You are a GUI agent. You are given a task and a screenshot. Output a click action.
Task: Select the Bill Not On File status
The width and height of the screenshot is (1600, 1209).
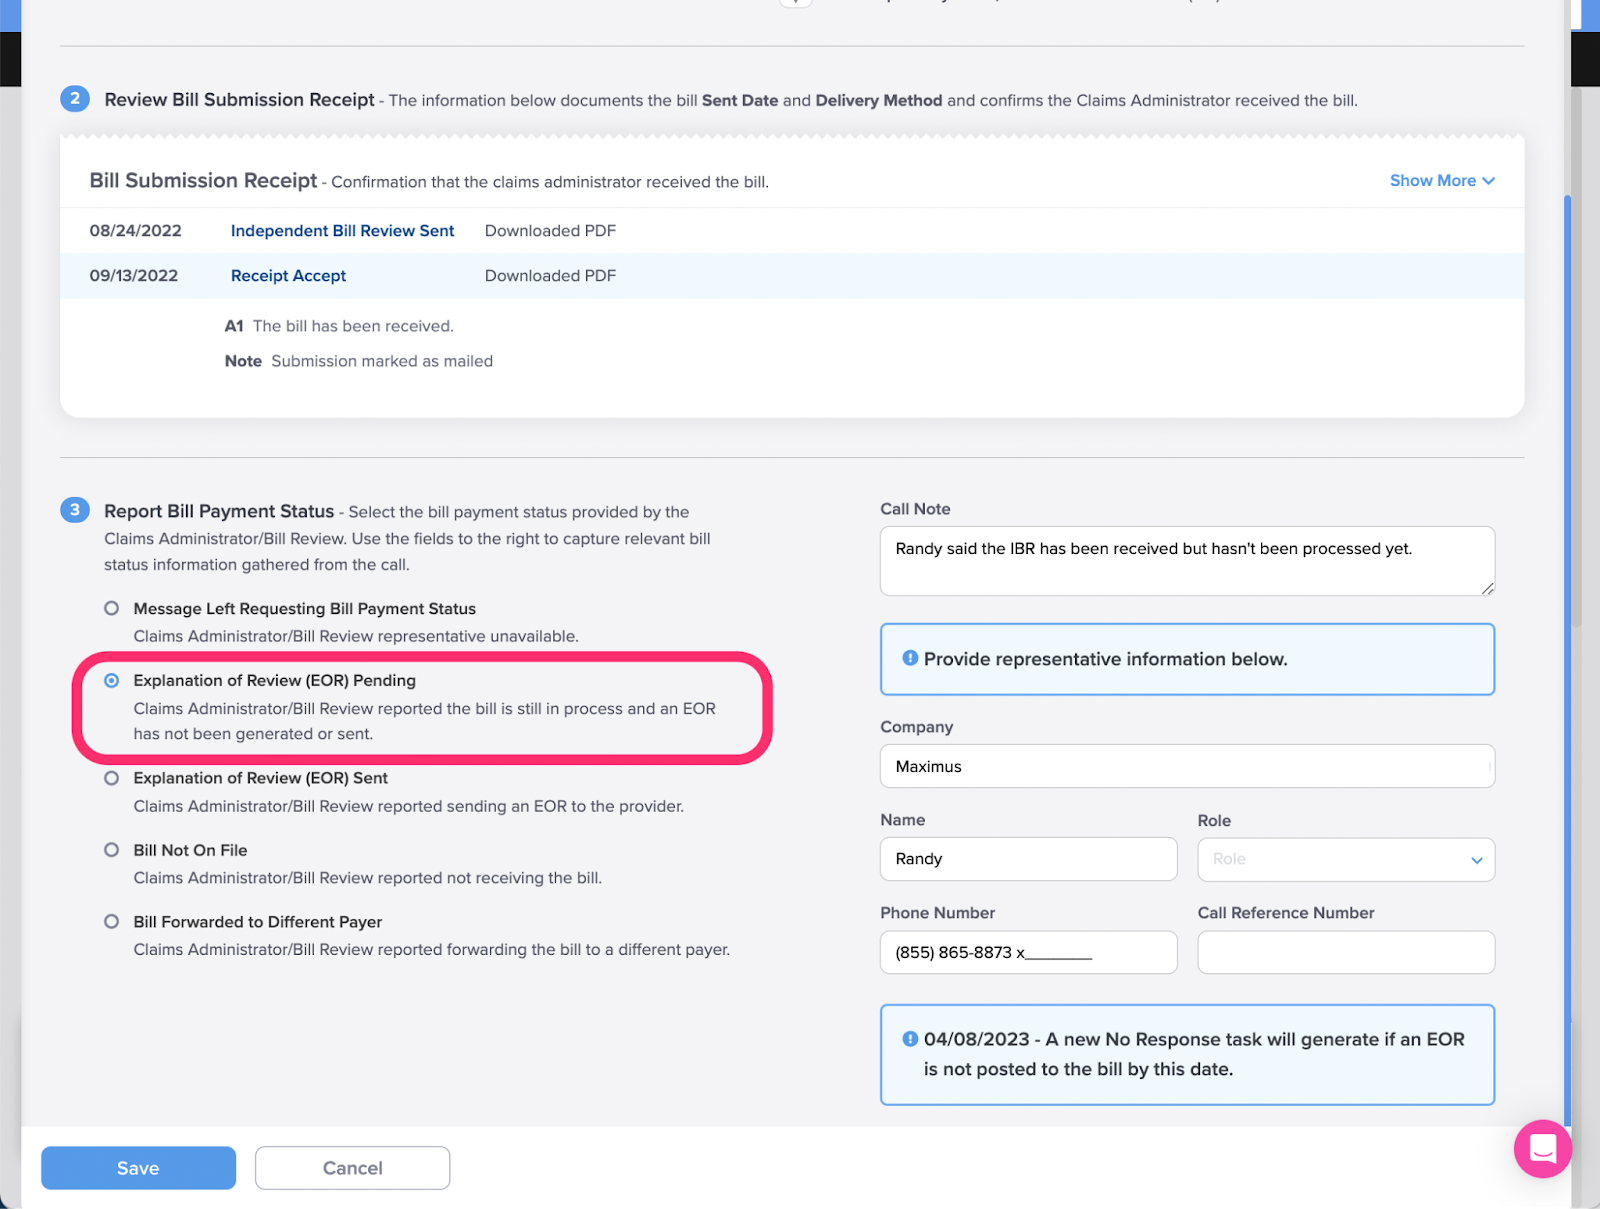coord(111,849)
